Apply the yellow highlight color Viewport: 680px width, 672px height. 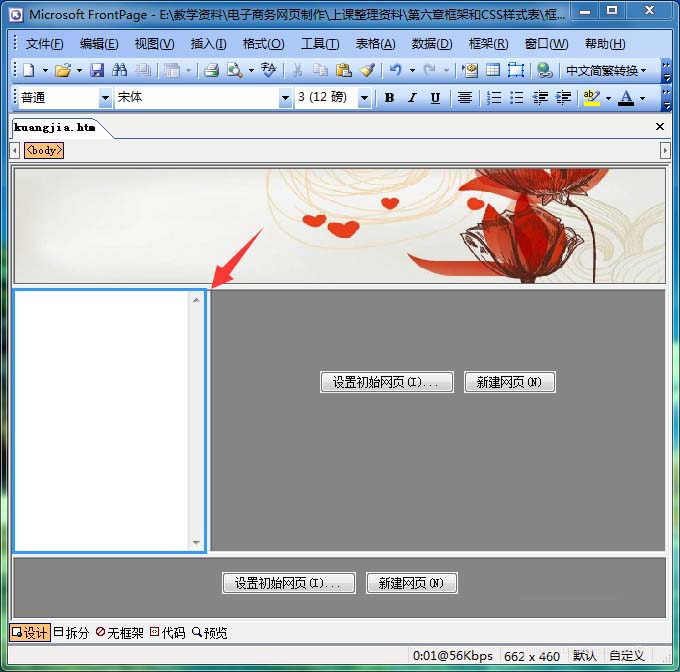pos(592,98)
